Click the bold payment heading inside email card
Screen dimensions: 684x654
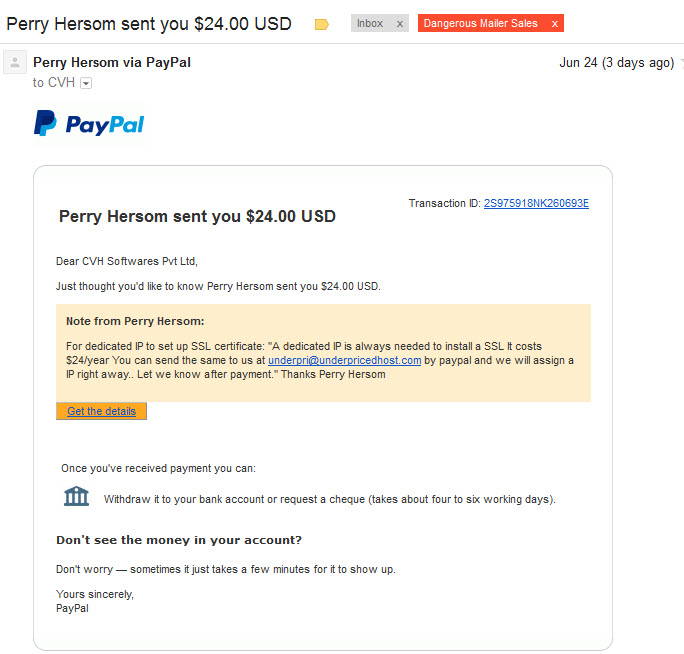pos(197,216)
